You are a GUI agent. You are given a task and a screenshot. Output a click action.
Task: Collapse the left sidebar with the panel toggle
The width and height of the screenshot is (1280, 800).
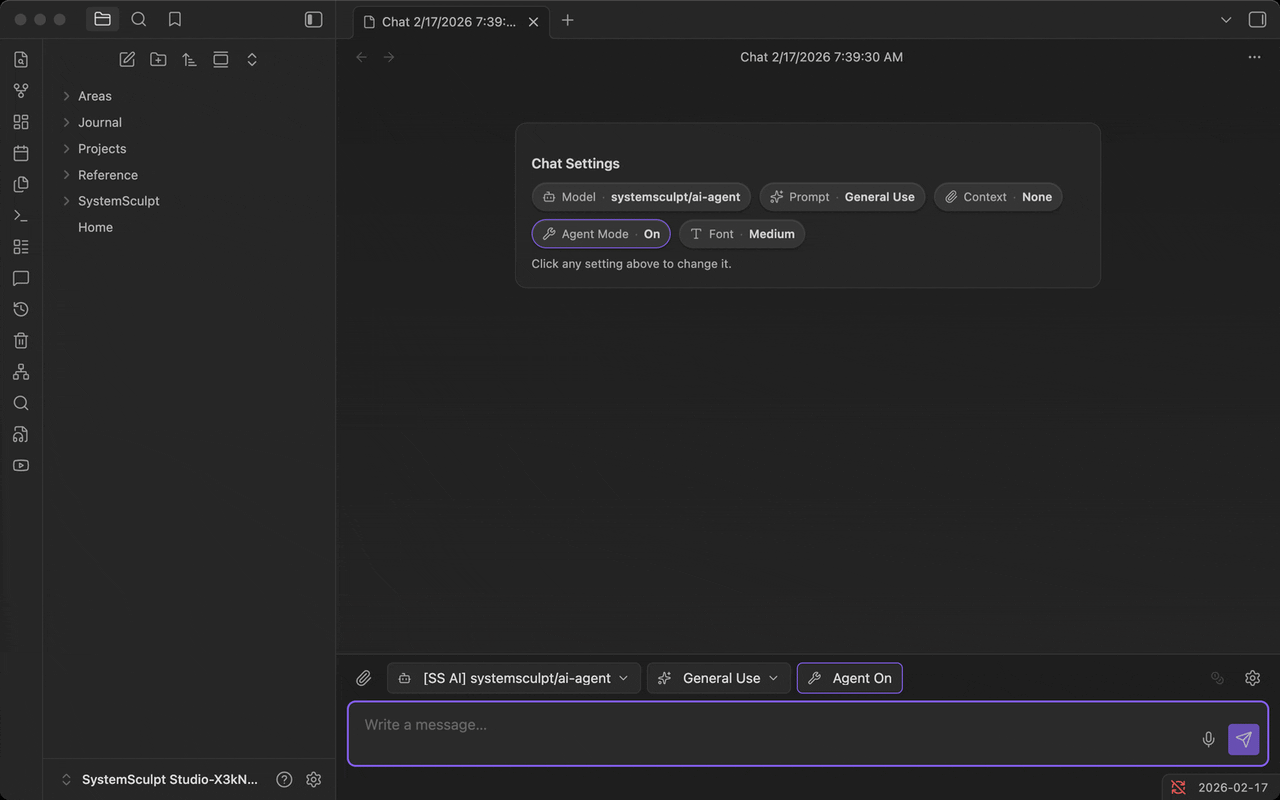pos(313,18)
